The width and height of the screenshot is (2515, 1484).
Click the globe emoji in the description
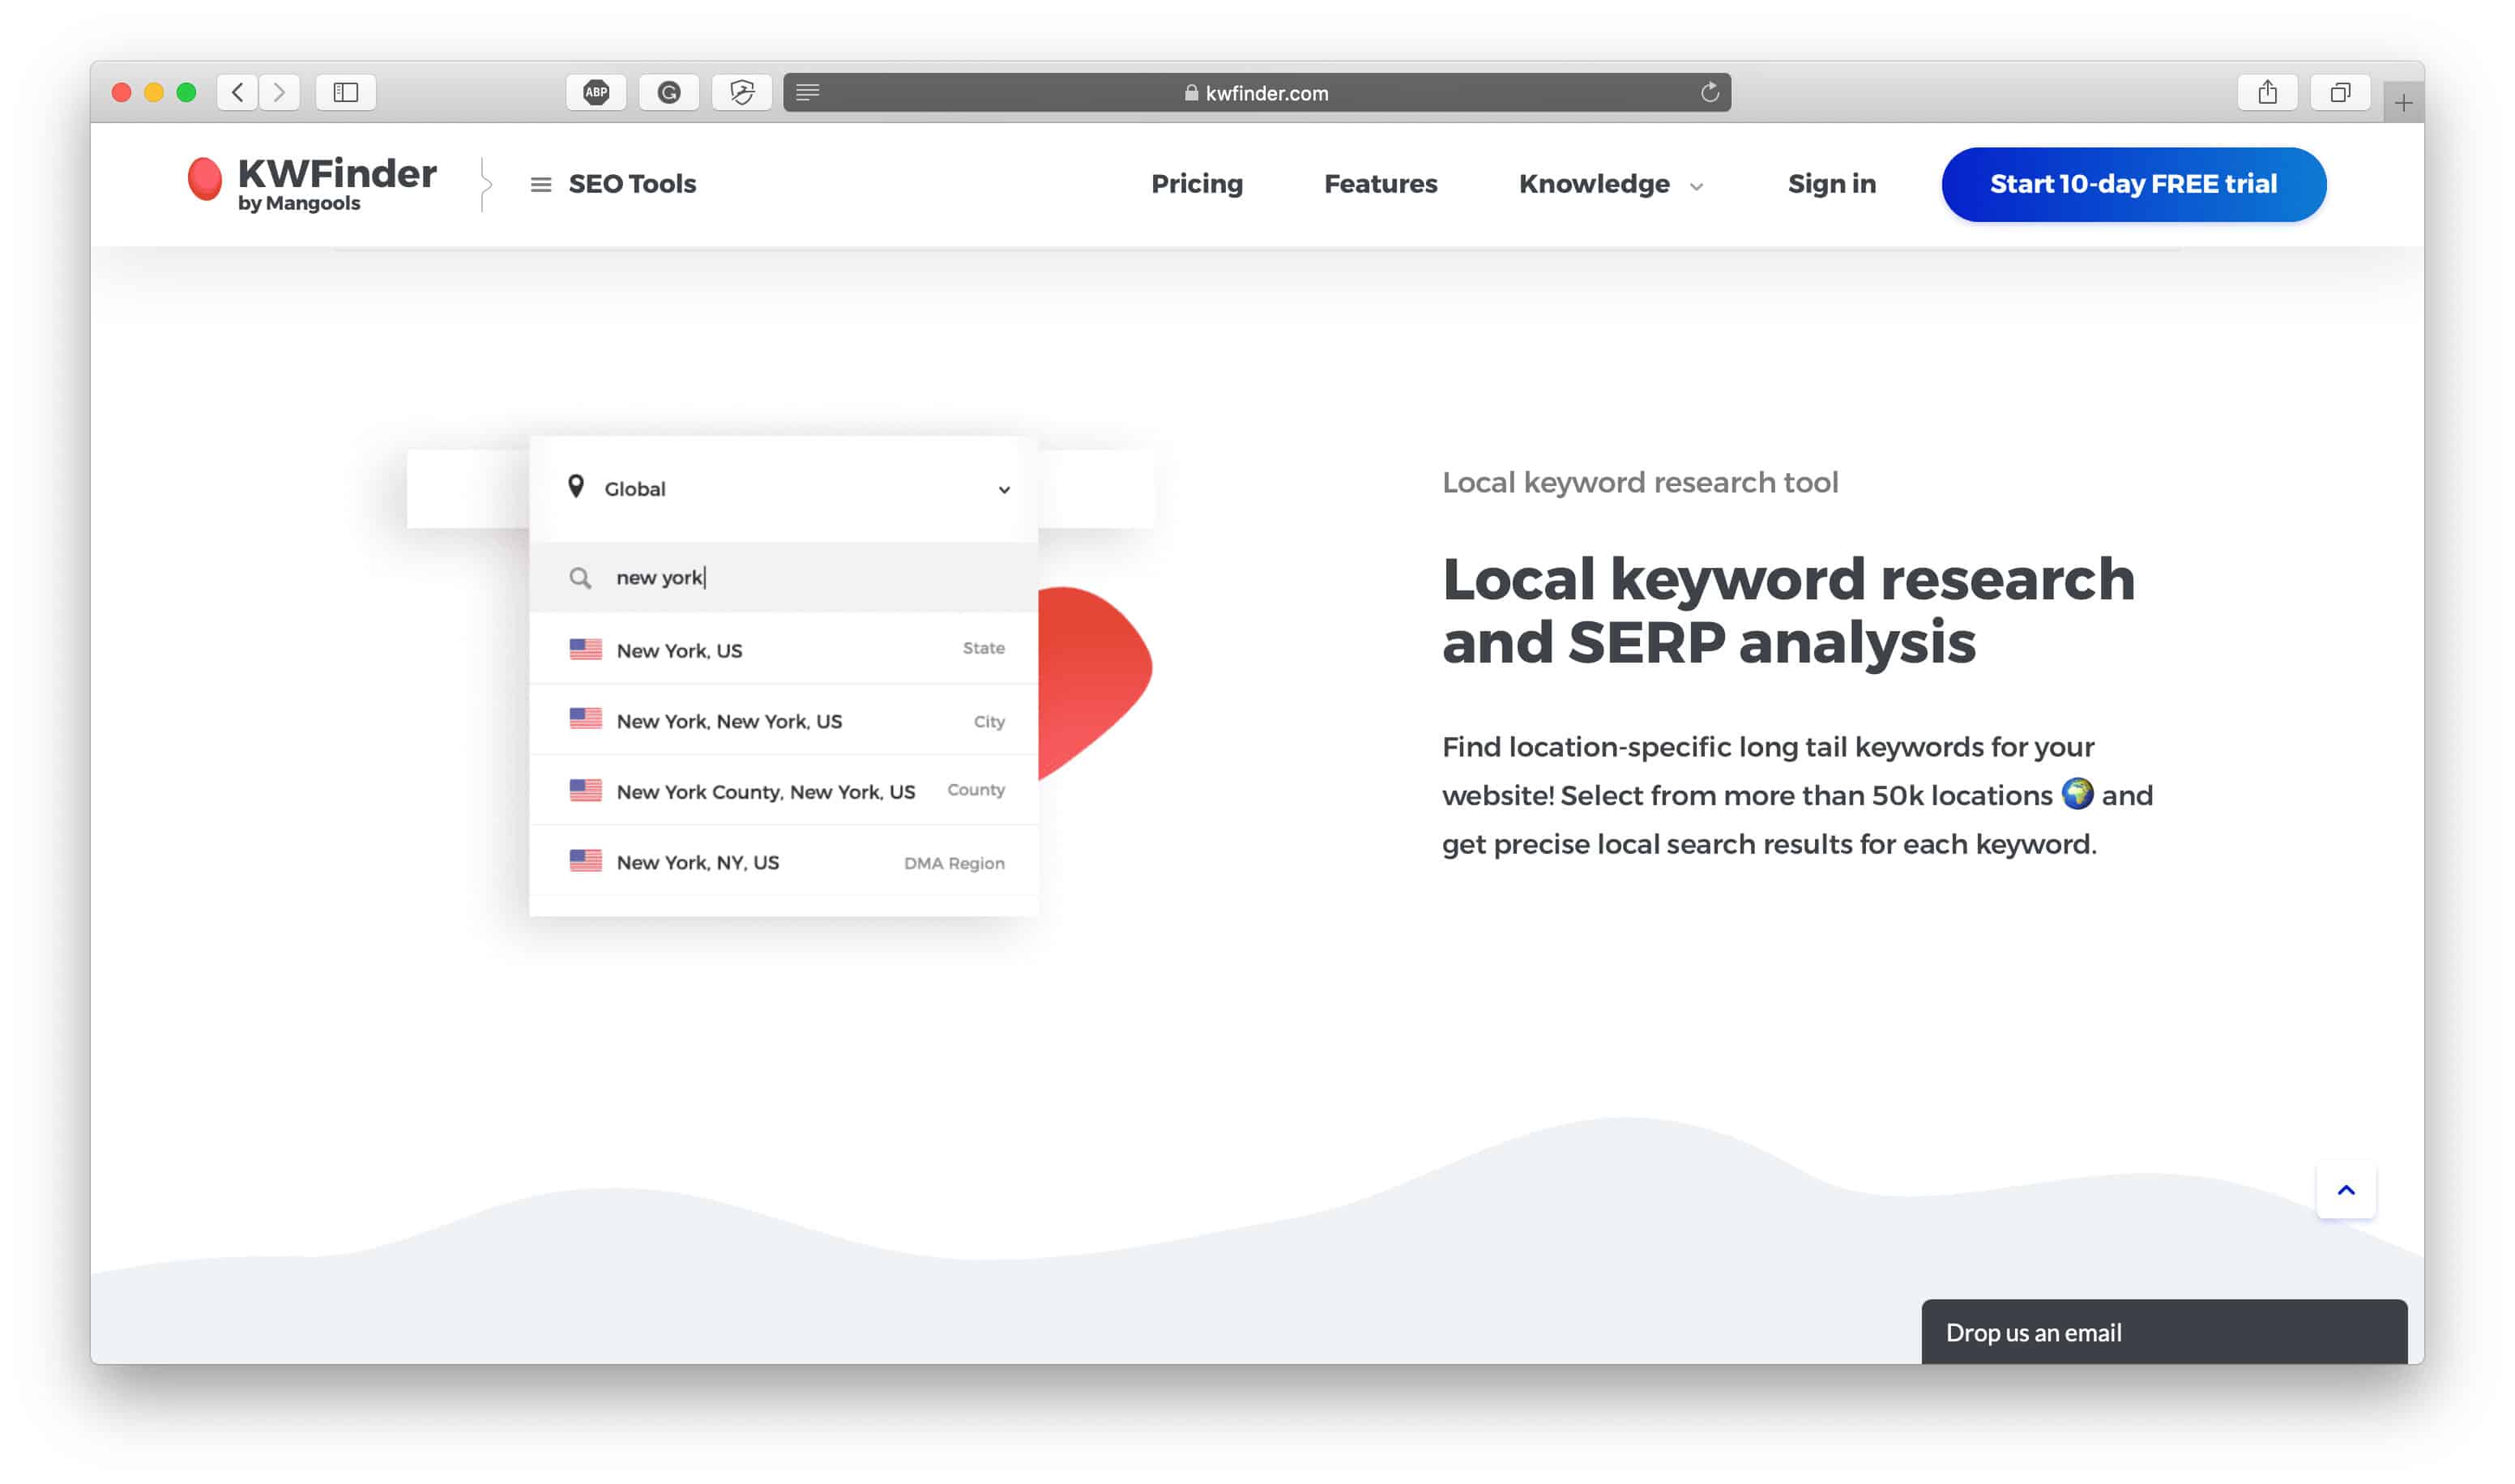click(x=2077, y=793)
